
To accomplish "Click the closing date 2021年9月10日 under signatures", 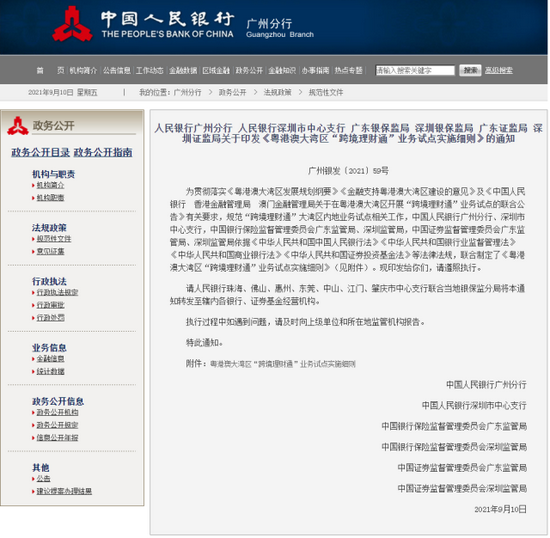I will 500,510.
